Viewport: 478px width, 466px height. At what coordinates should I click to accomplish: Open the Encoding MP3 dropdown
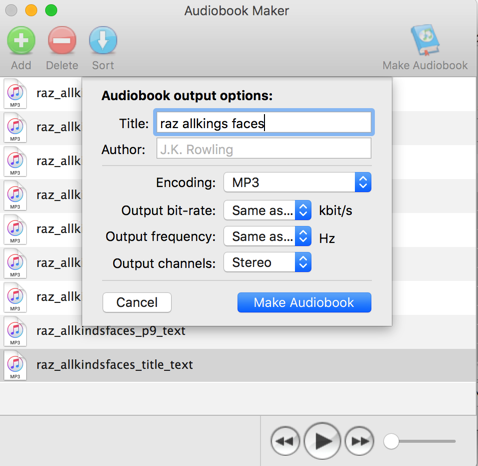297,182
